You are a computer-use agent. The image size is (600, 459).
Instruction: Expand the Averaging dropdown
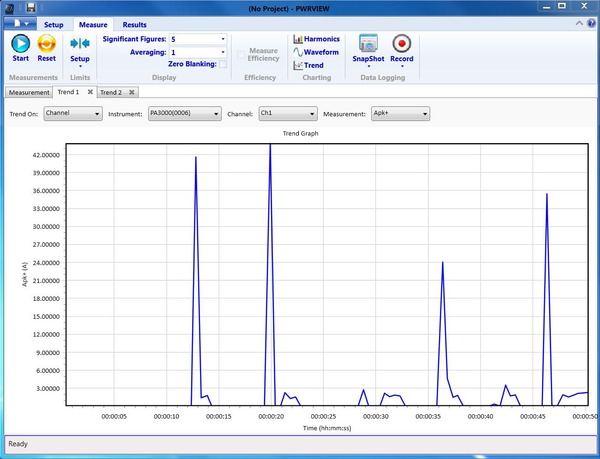[222, 52]
